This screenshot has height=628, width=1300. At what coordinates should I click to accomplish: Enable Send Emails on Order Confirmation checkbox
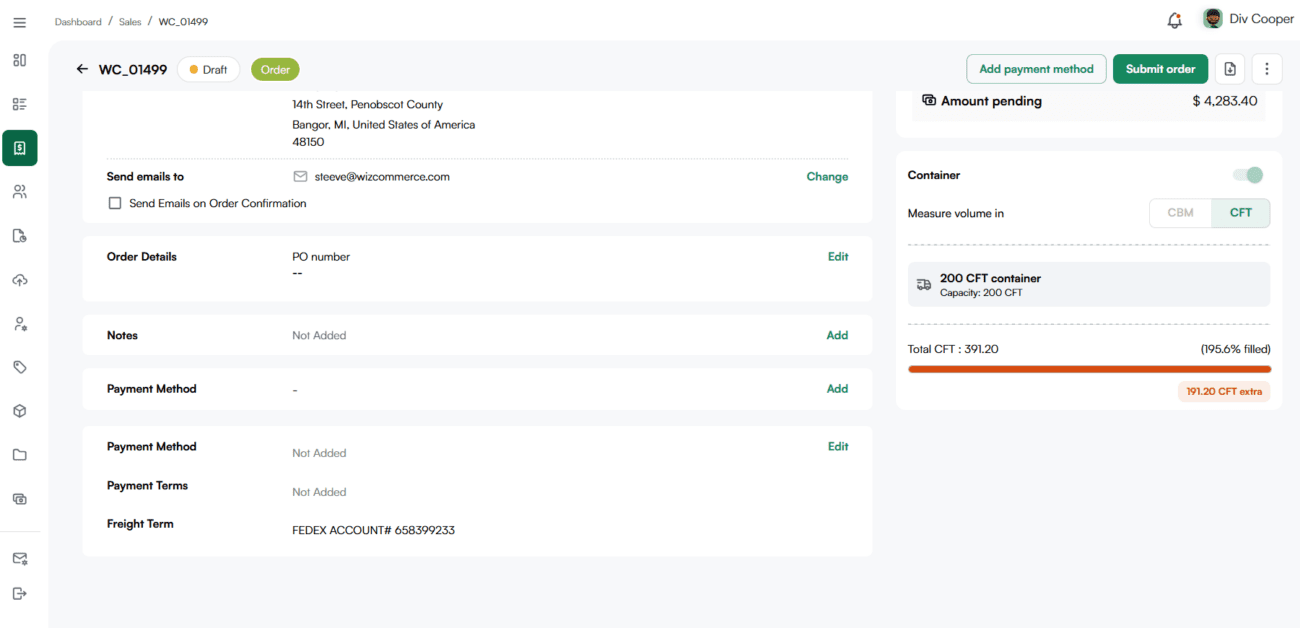coord(115,203)
